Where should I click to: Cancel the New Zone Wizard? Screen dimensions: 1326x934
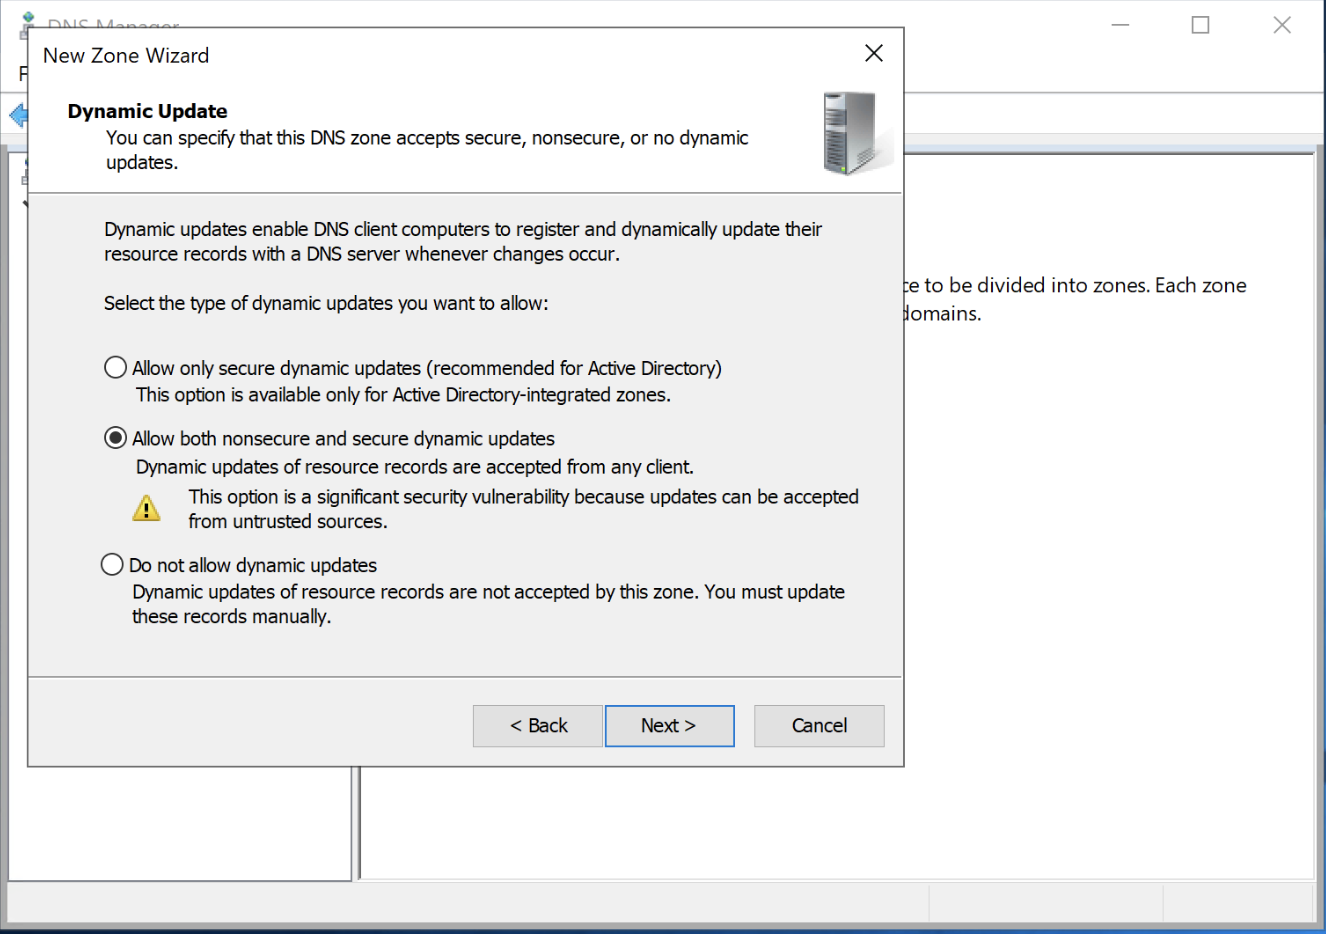click(819, 726)
